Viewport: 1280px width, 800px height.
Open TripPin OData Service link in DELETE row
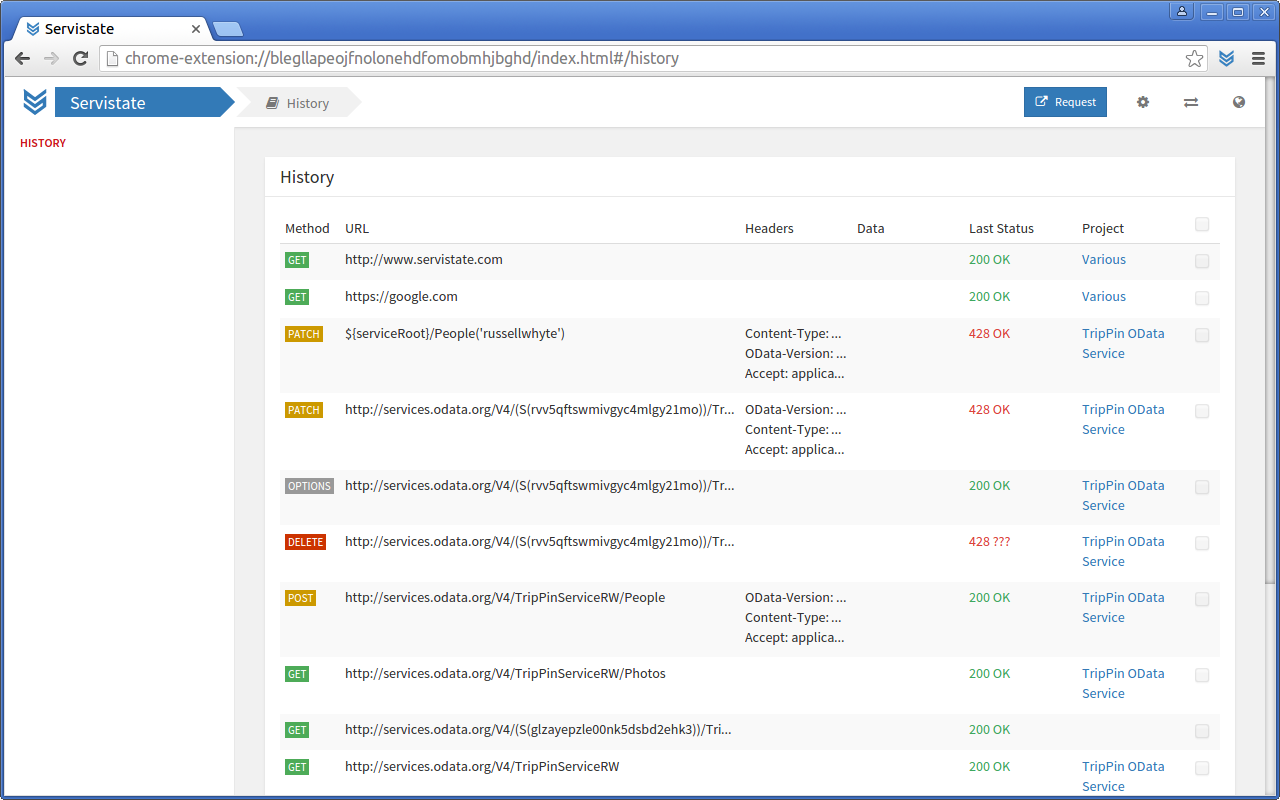point(1123,551)
